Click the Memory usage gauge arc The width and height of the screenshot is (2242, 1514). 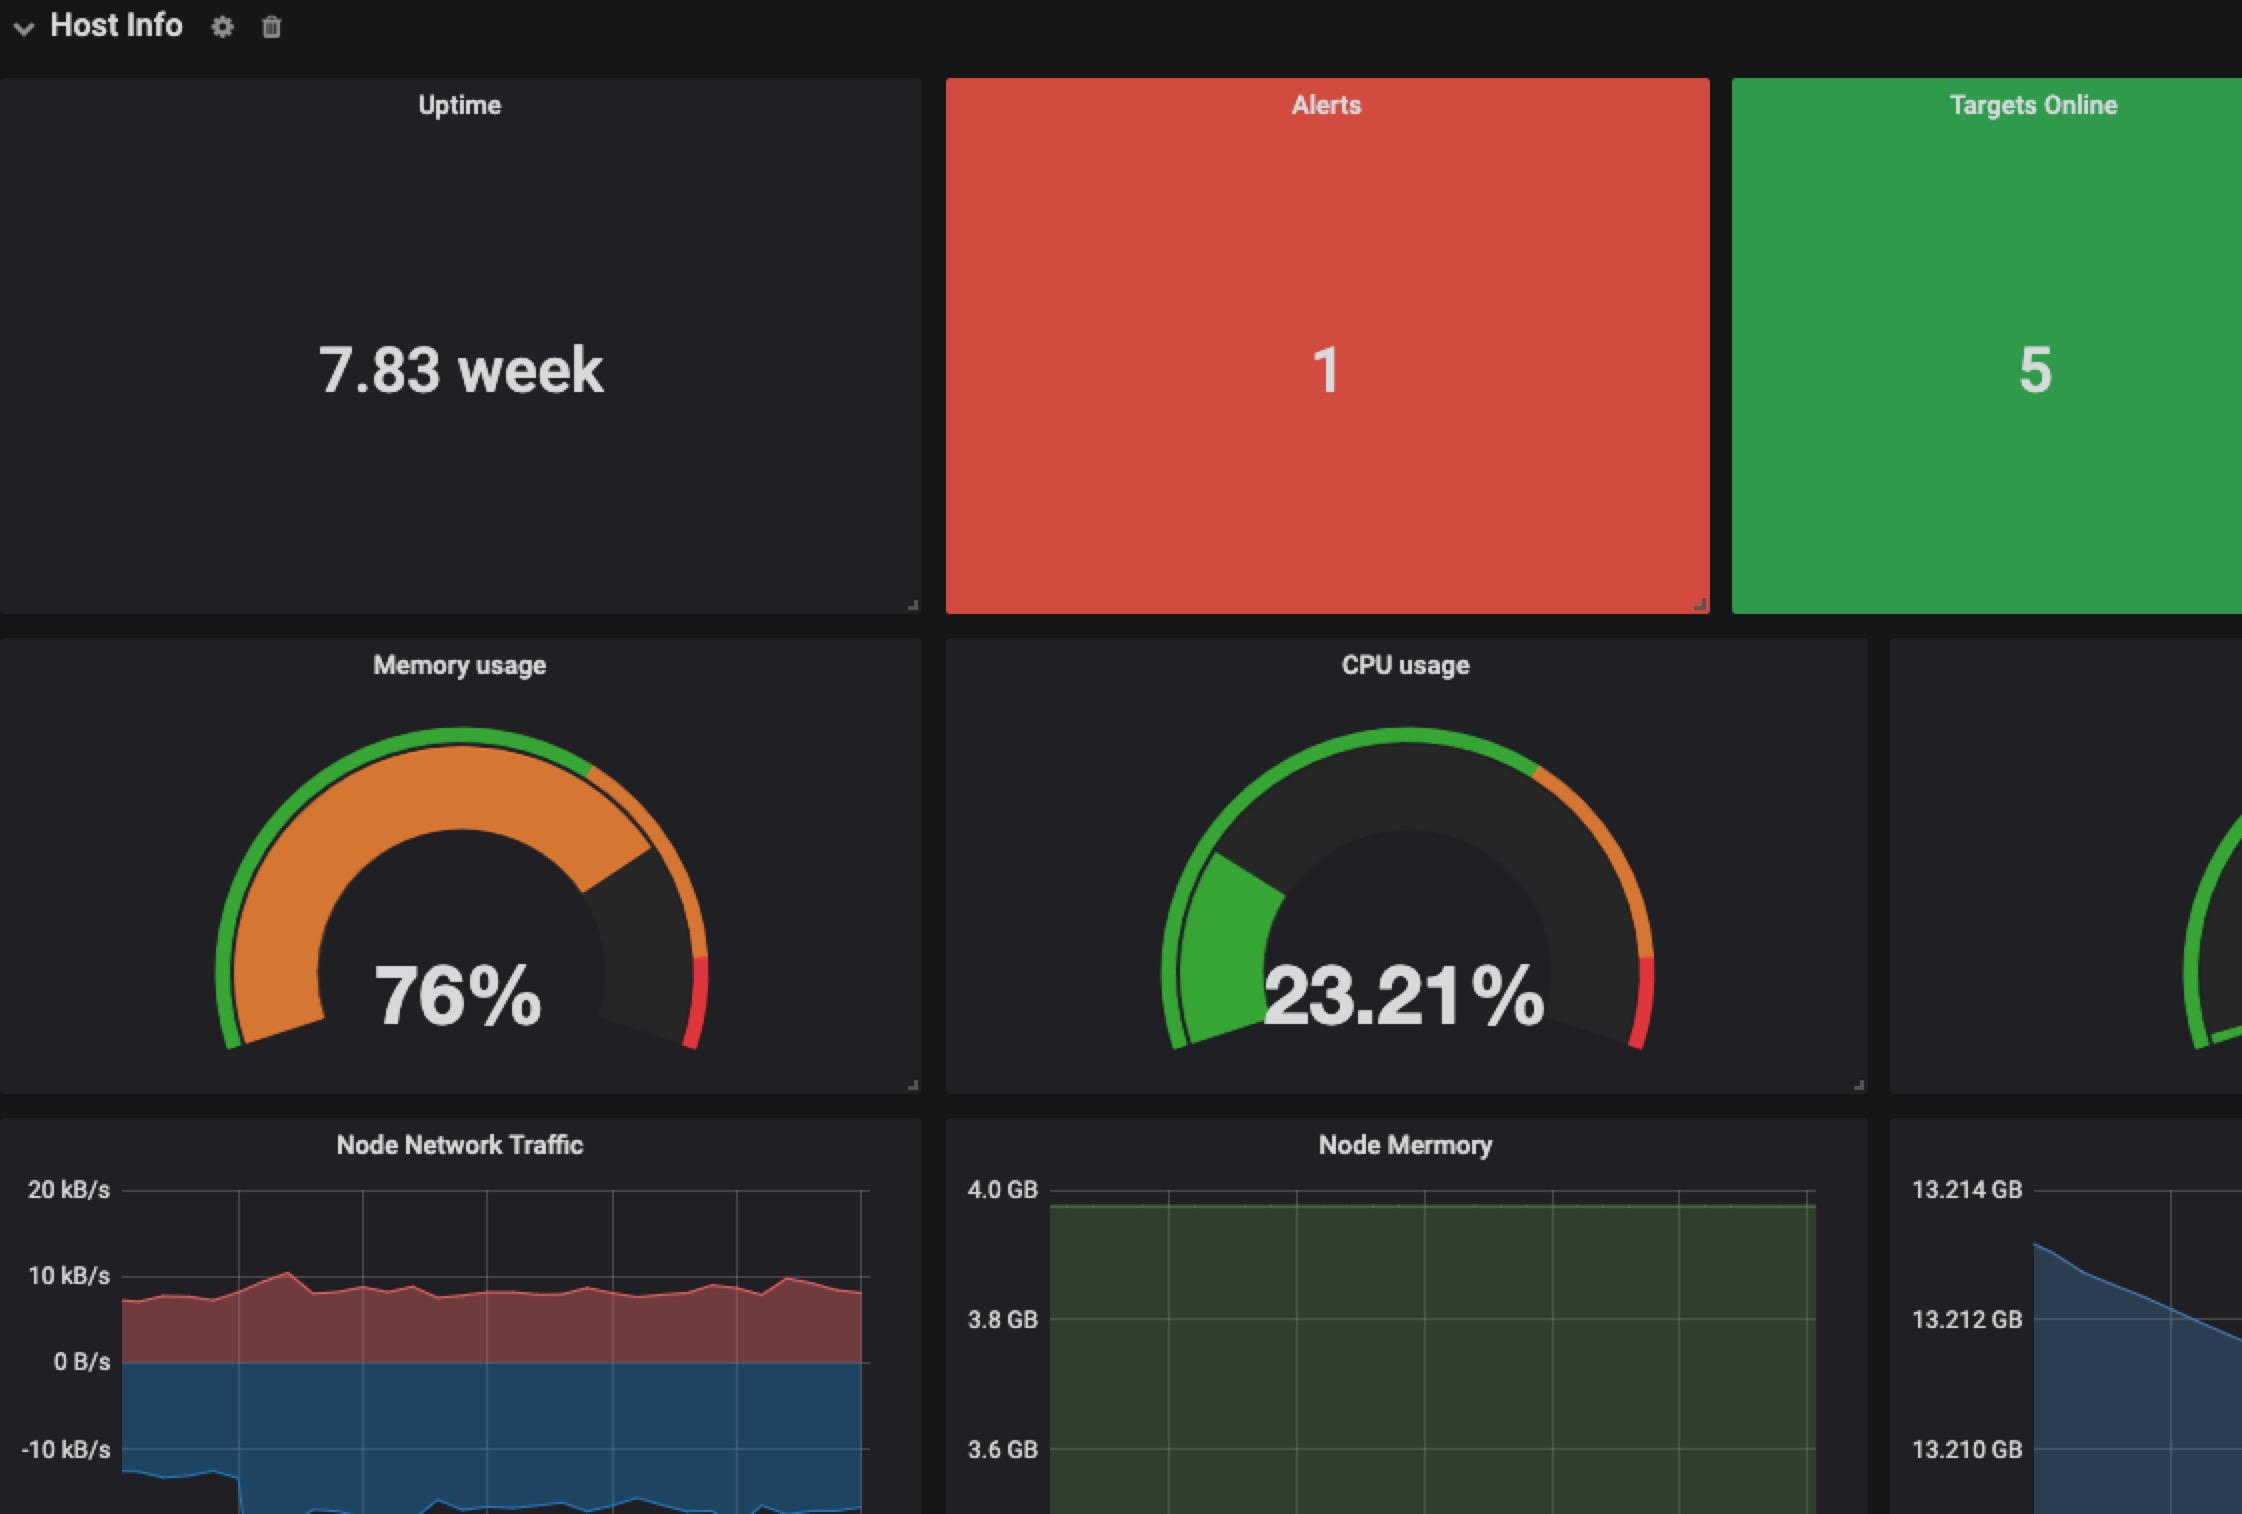point(460,745)
